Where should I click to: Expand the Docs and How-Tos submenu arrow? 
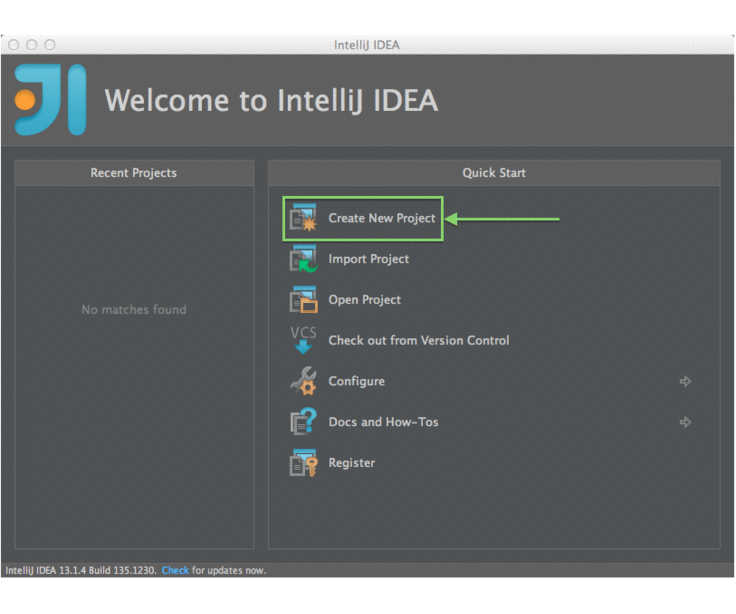[685, 422]
